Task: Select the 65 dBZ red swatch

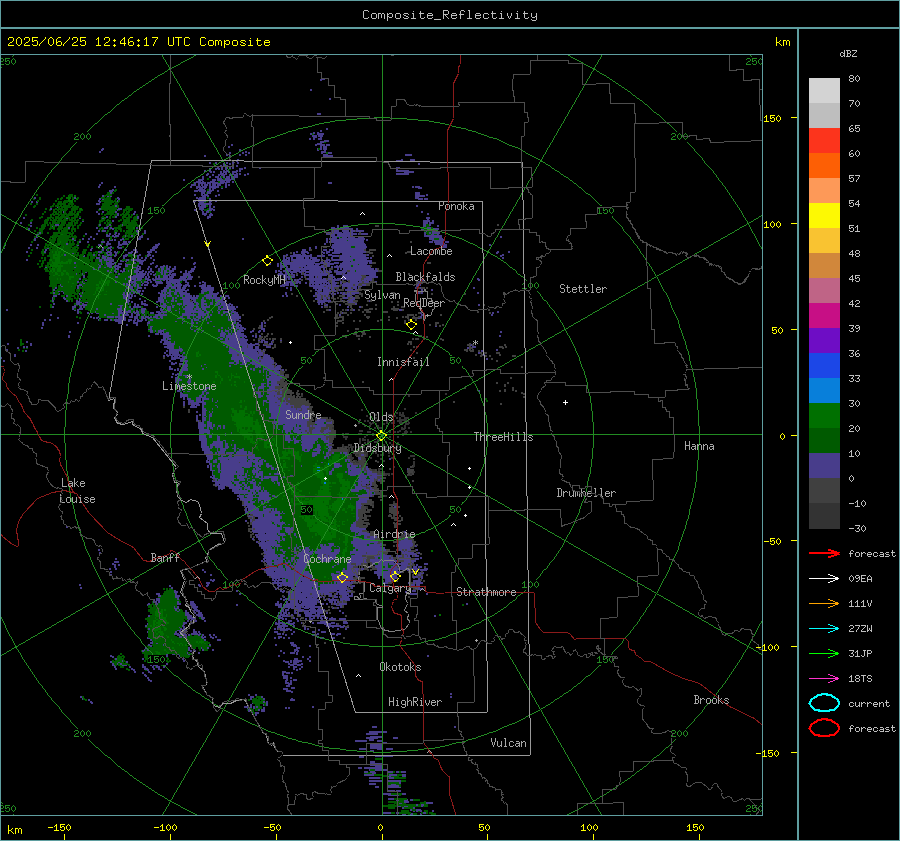Action: (824, 140)
